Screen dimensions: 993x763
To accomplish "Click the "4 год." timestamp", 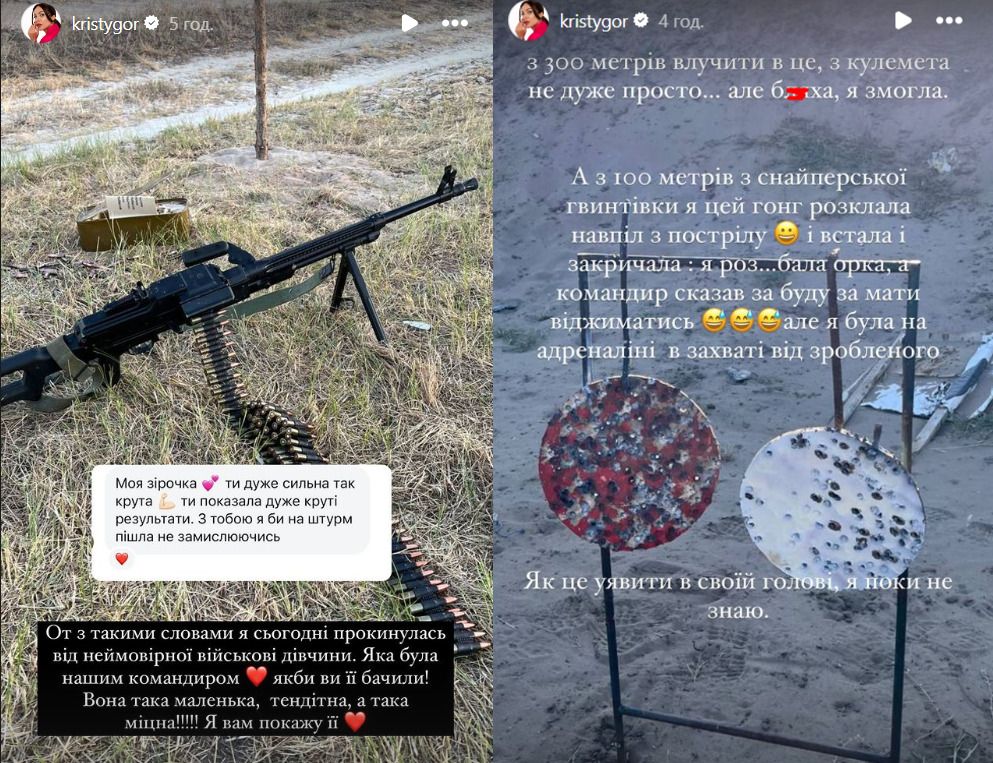I will [680, 22].
